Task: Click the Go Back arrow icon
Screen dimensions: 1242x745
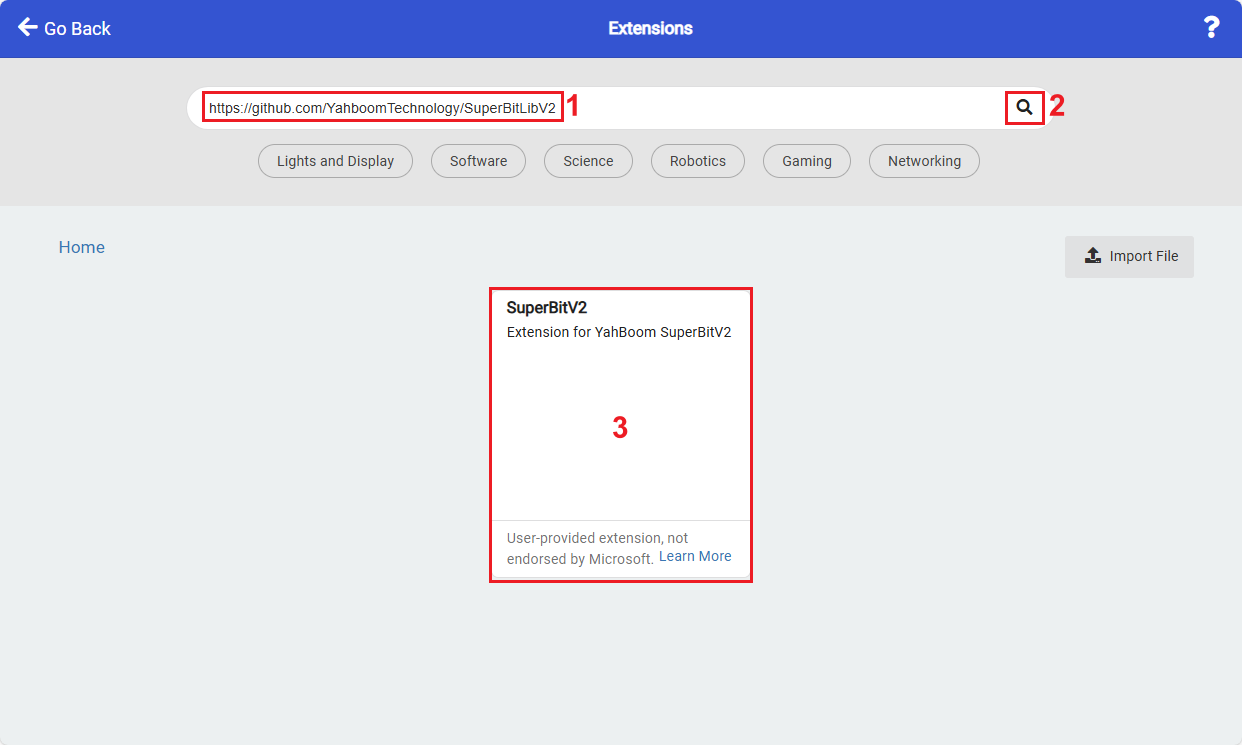Action: [x=27, y=27]
